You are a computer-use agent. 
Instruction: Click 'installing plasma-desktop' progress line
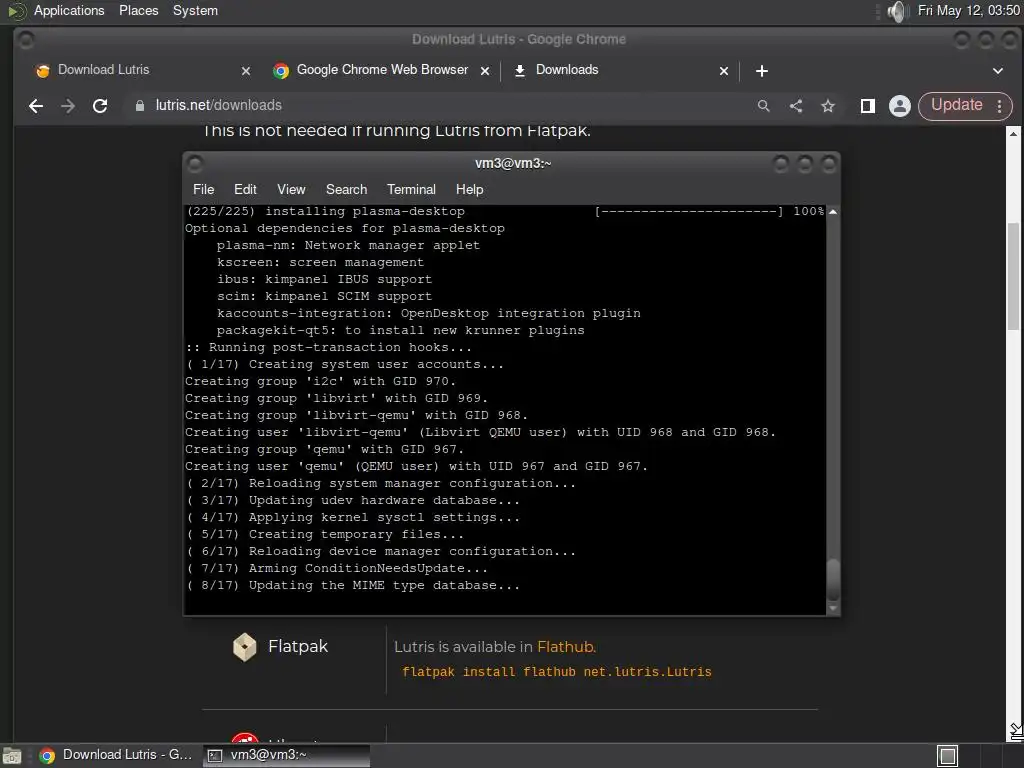tap(504, 212)
